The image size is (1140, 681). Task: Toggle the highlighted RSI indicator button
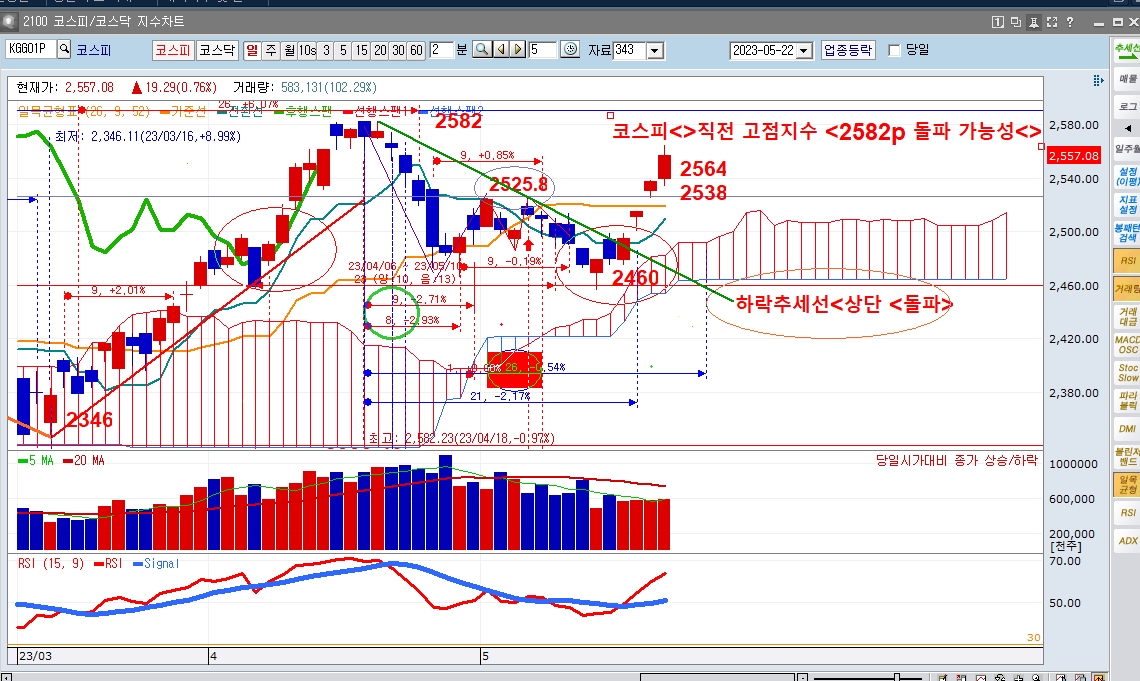[1127, 260]
